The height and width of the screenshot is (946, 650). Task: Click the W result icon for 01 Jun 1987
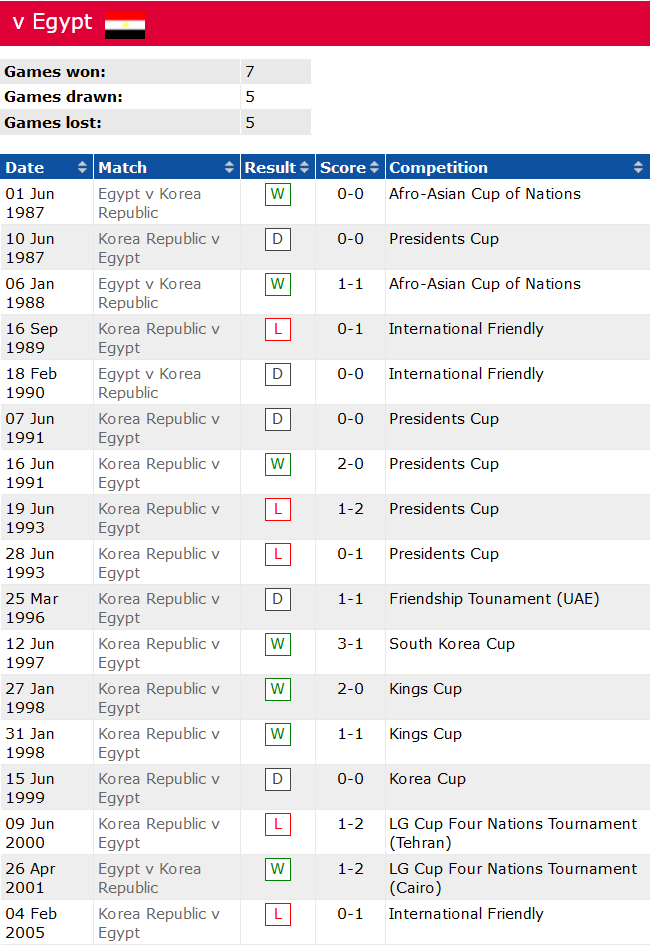[278, 194]
